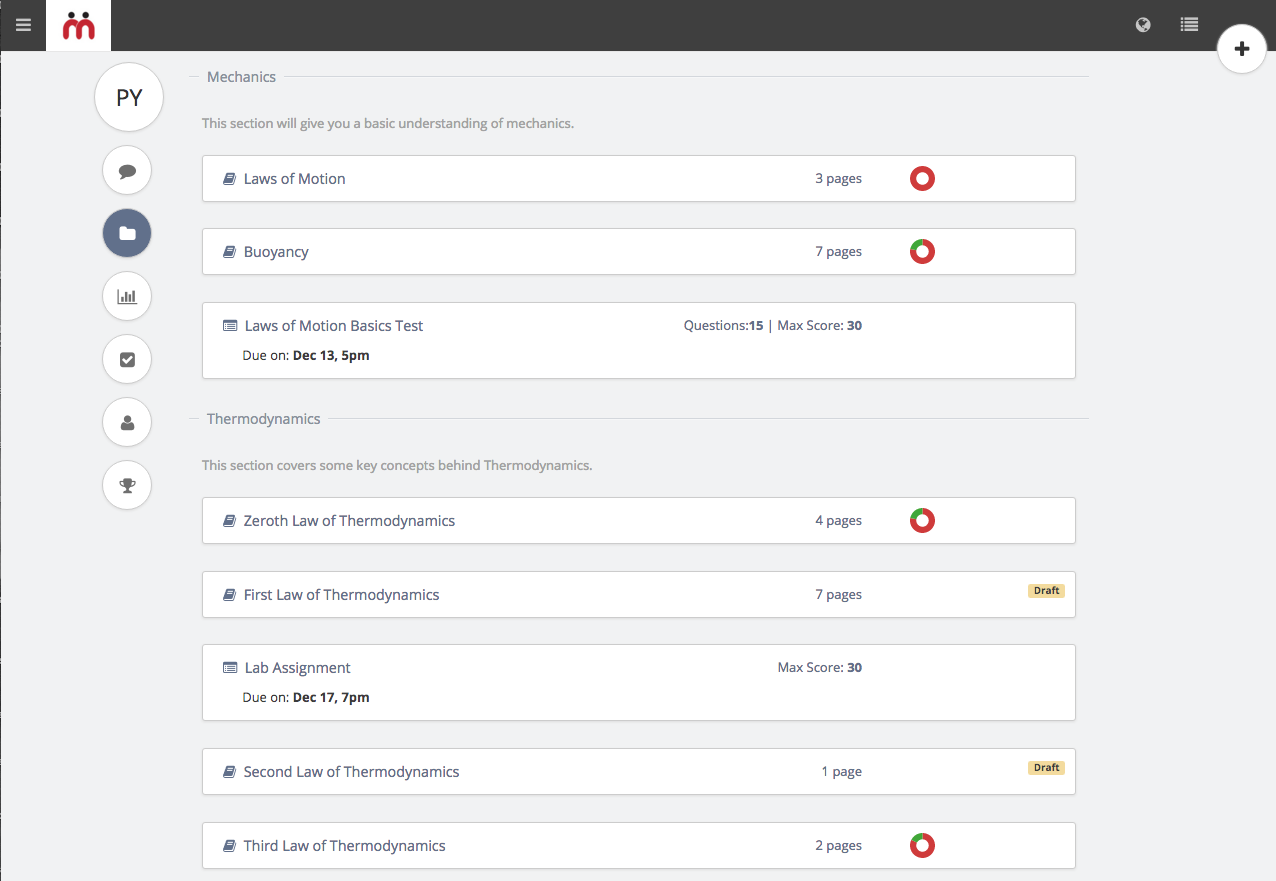Click the quiz icon beside Laws of Motion Basics Test

[x=230, y=326]
